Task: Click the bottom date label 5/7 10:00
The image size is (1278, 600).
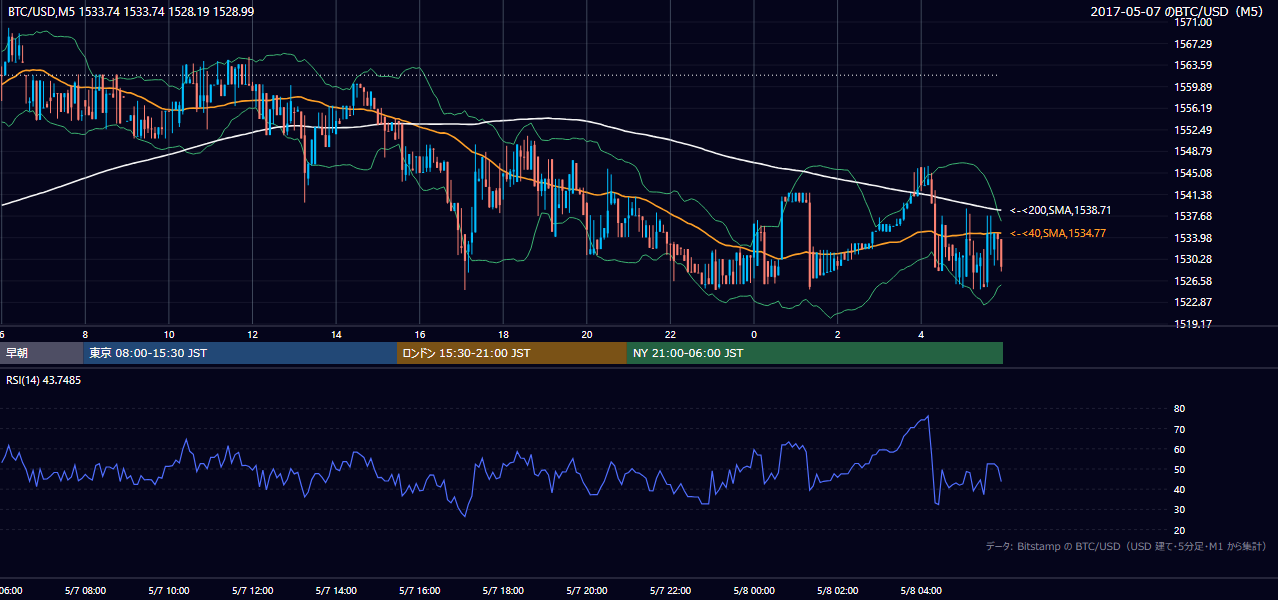Action: 169,591
